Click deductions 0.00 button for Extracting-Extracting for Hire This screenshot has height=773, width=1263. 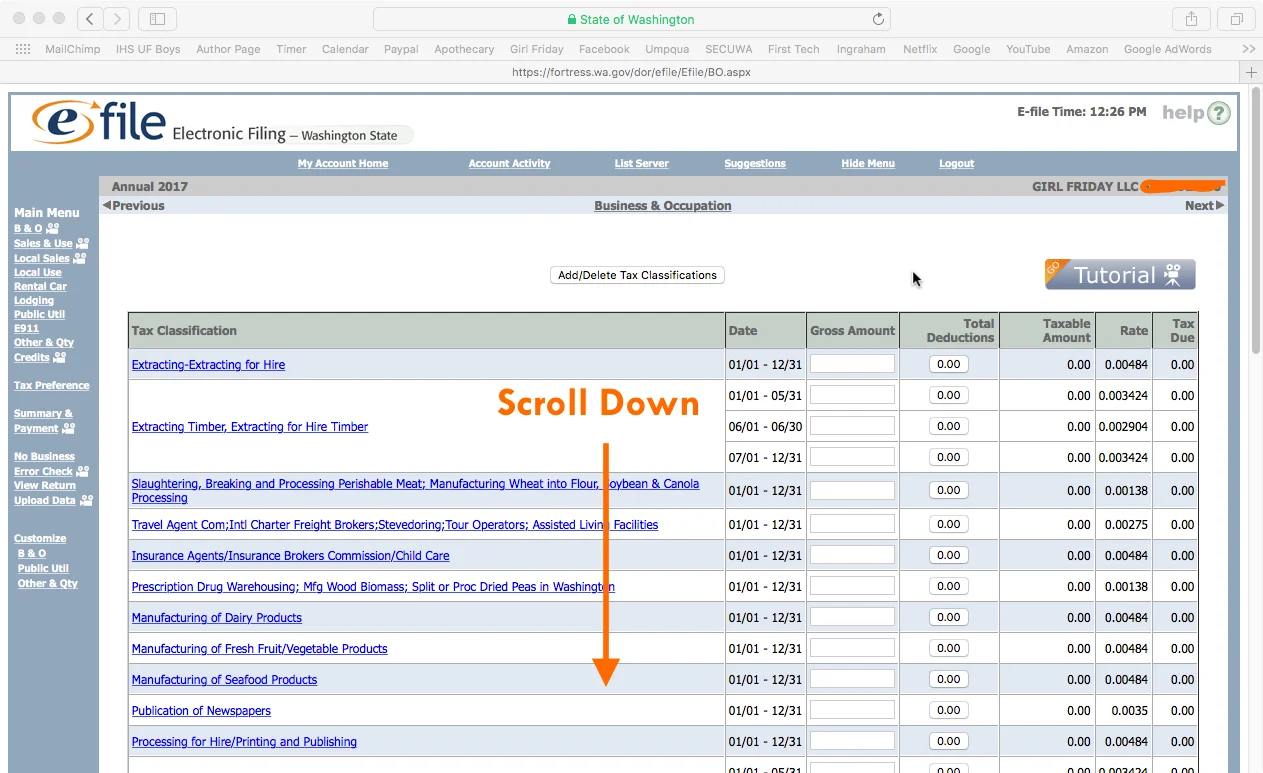949,364
